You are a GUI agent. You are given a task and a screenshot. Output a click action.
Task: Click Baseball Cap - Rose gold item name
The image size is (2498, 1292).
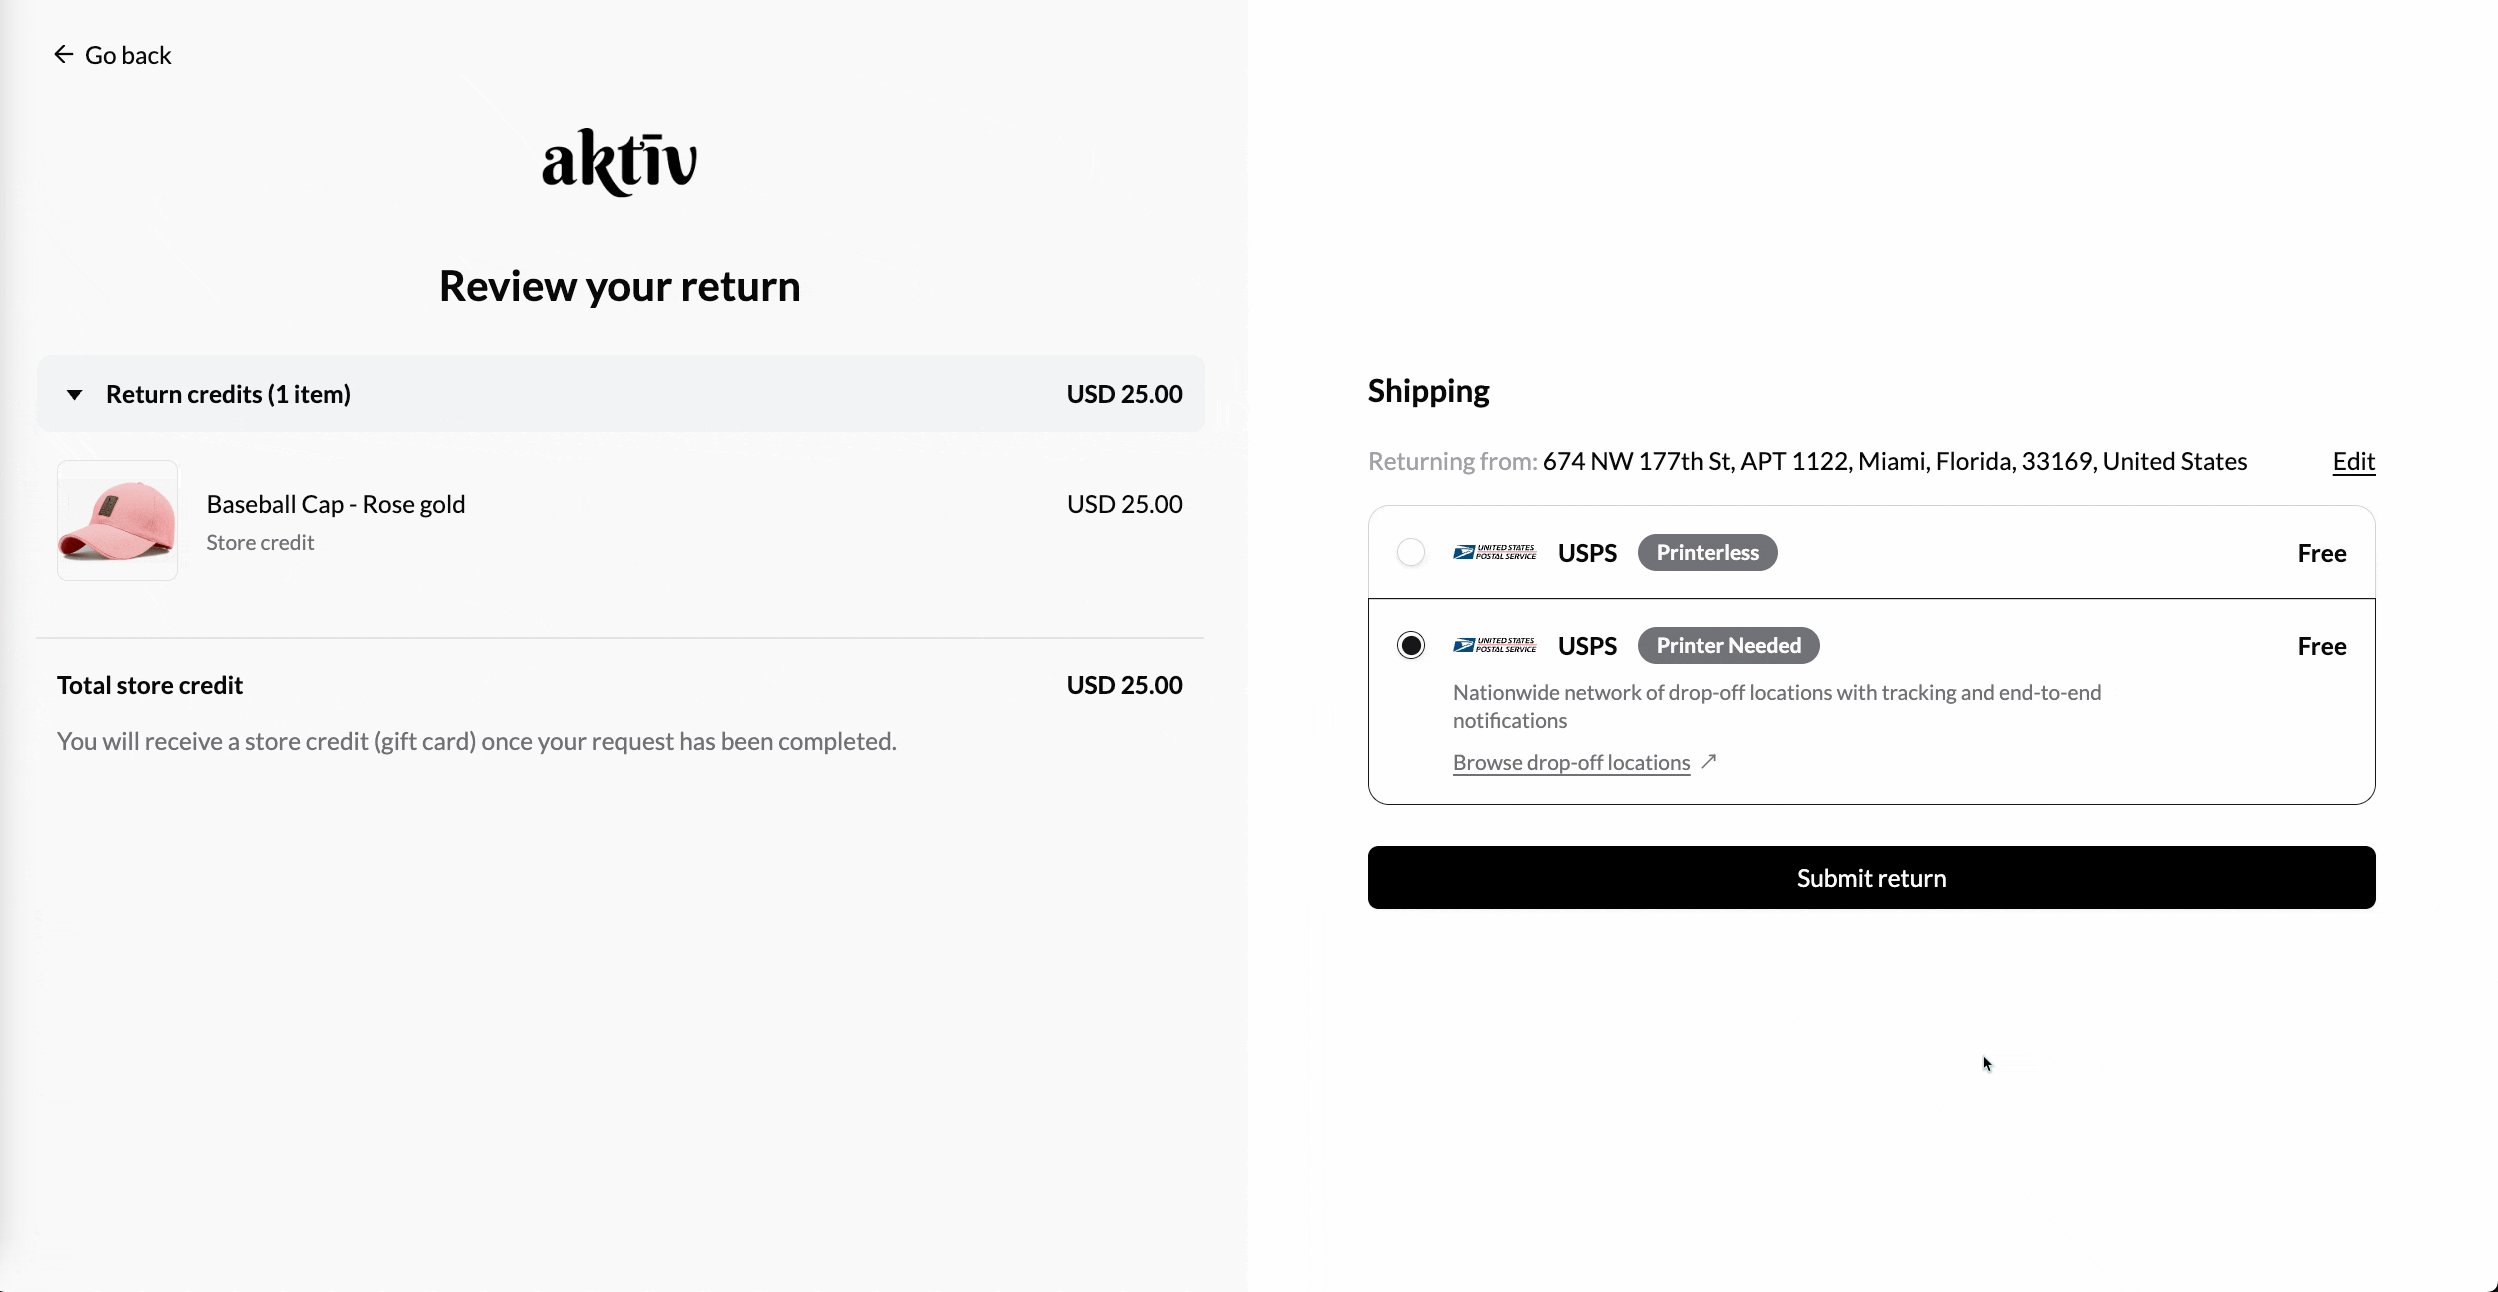coord(336,505)
